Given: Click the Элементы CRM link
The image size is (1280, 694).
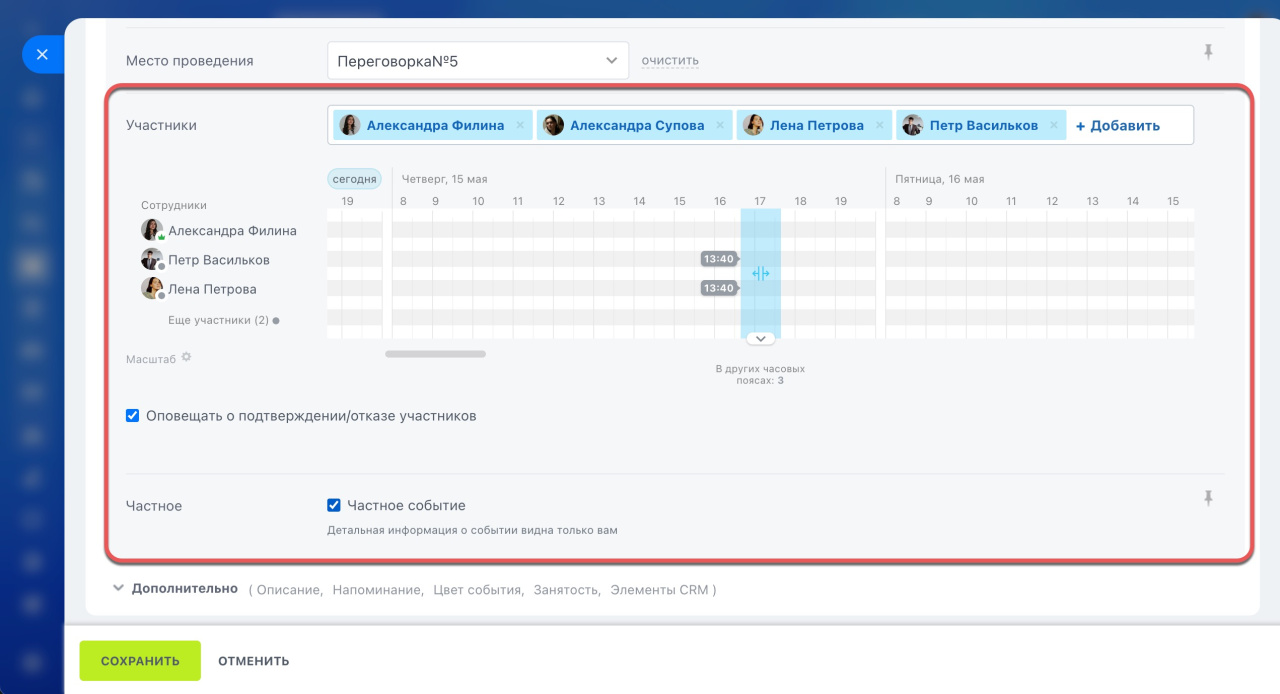Looking at the screenshot, I should point(658,590).
